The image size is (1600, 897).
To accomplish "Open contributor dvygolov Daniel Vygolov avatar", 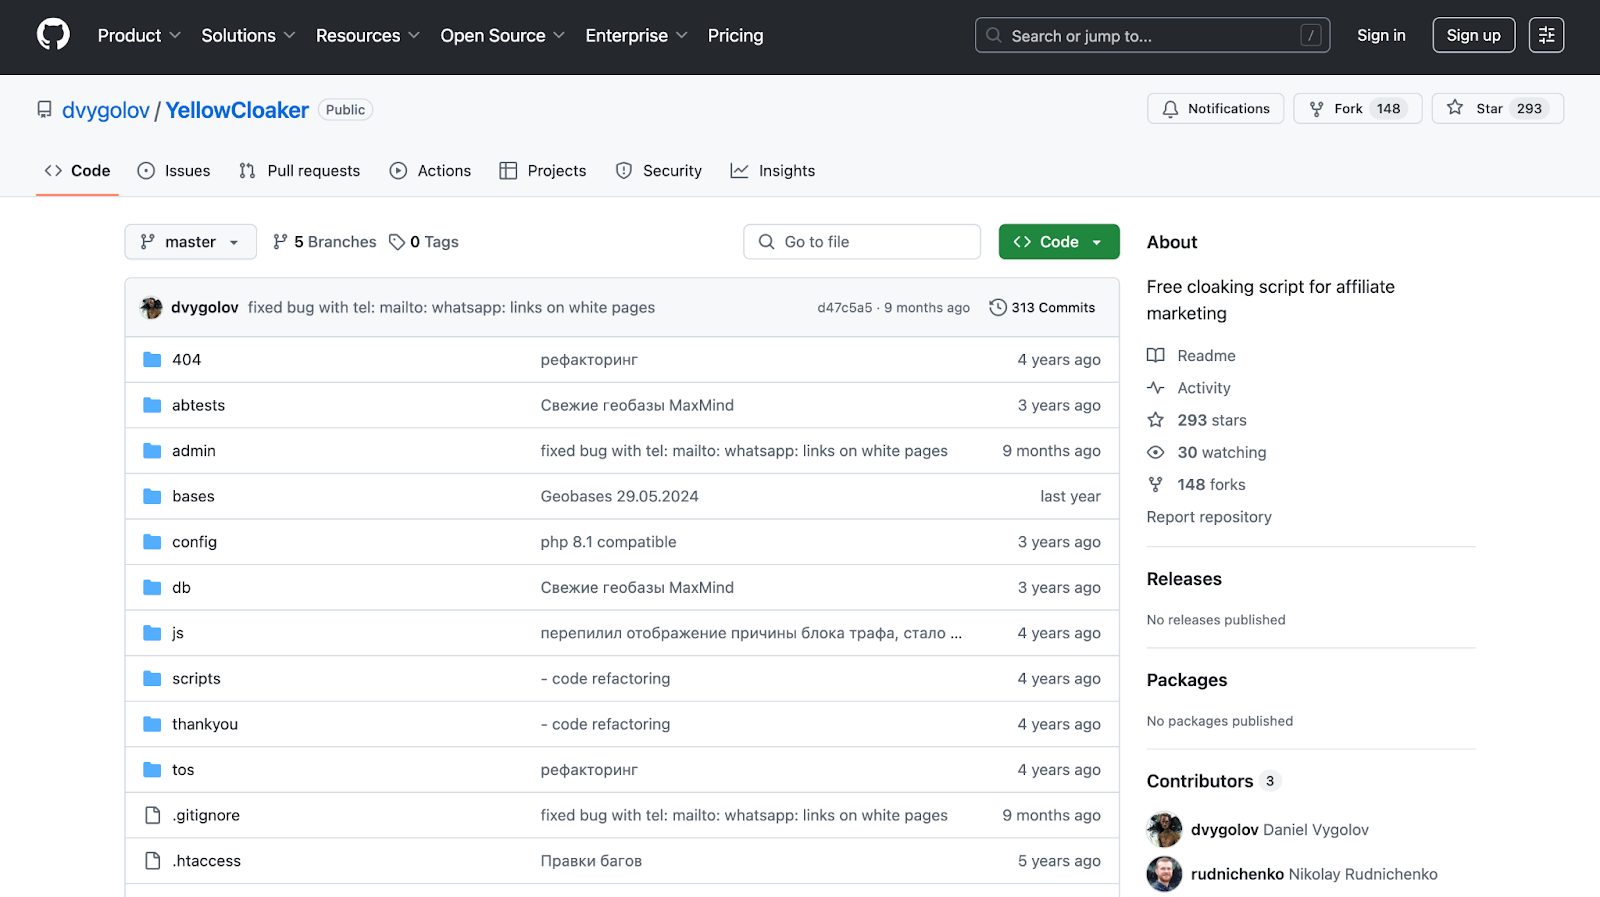I will tap(1164, 829).
